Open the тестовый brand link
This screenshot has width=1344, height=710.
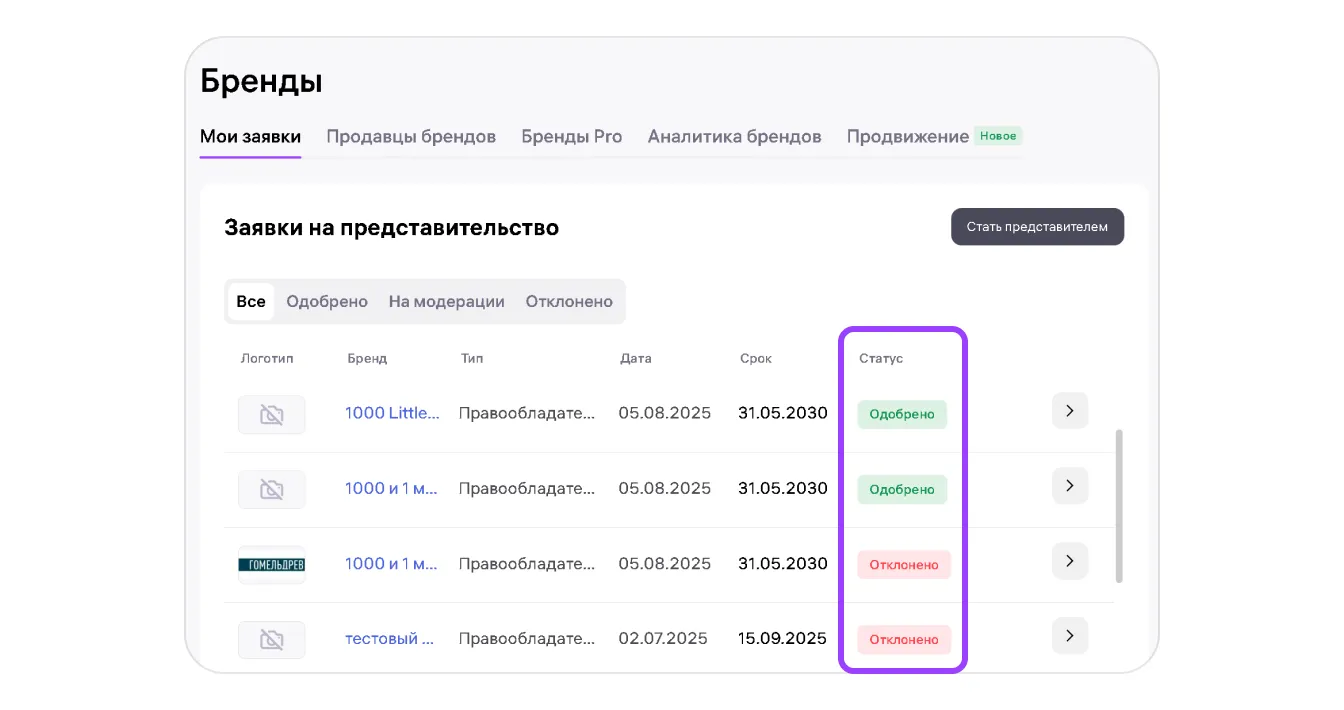[x=389, y=638]
